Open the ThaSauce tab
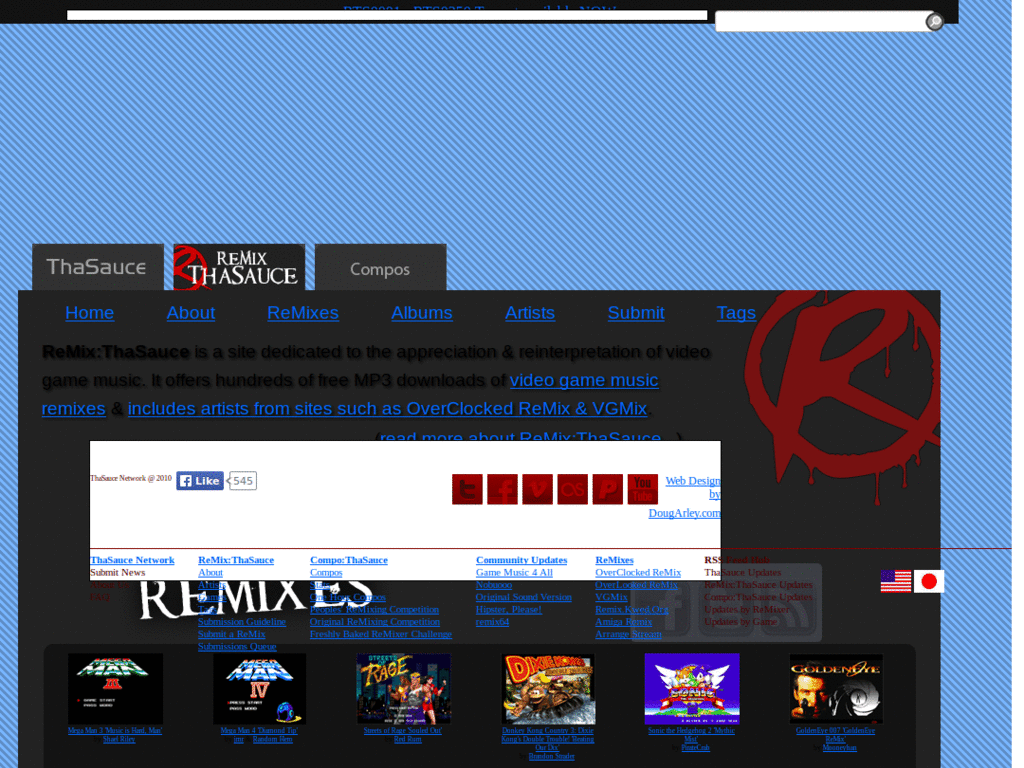This screenshot has width=1024, height=768. pos(98,267)
